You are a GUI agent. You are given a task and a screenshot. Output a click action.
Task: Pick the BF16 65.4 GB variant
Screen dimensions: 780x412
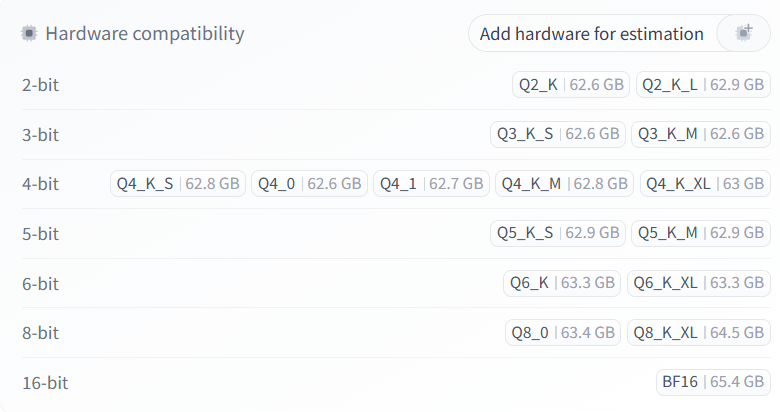click(713, 382)
